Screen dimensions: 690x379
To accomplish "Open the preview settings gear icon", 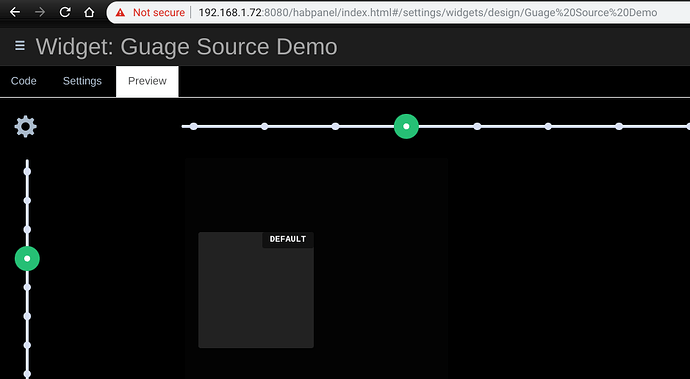I will (x=26, y=127).
